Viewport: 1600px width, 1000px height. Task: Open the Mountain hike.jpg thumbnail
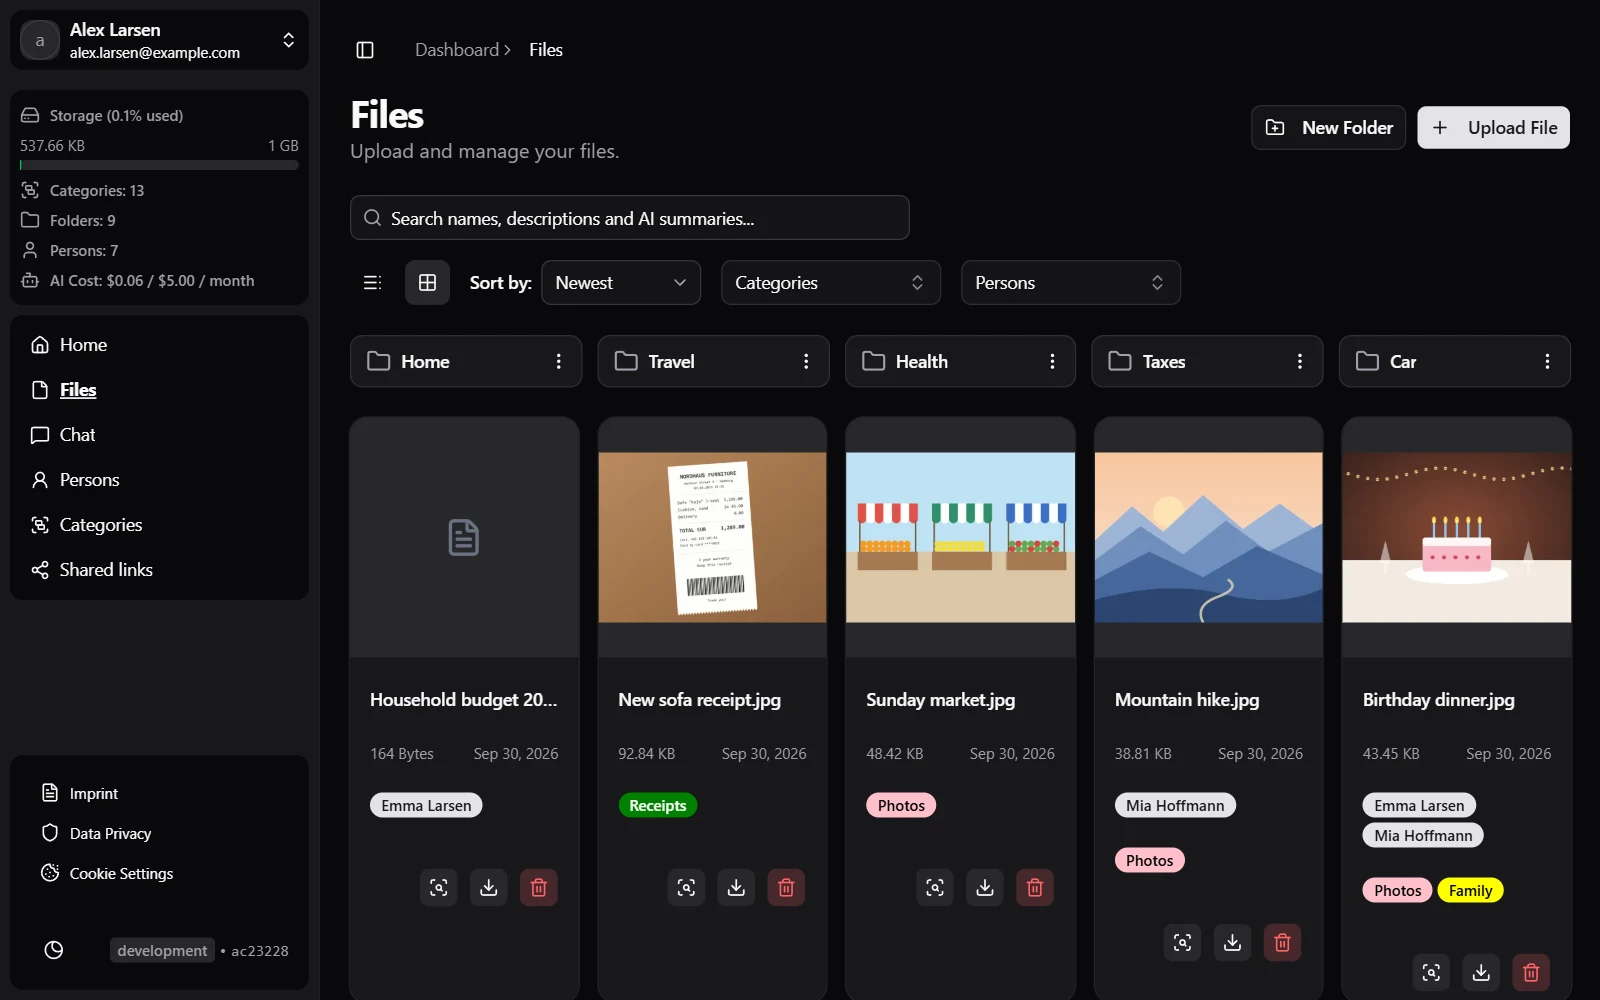tap(1209, 537)
